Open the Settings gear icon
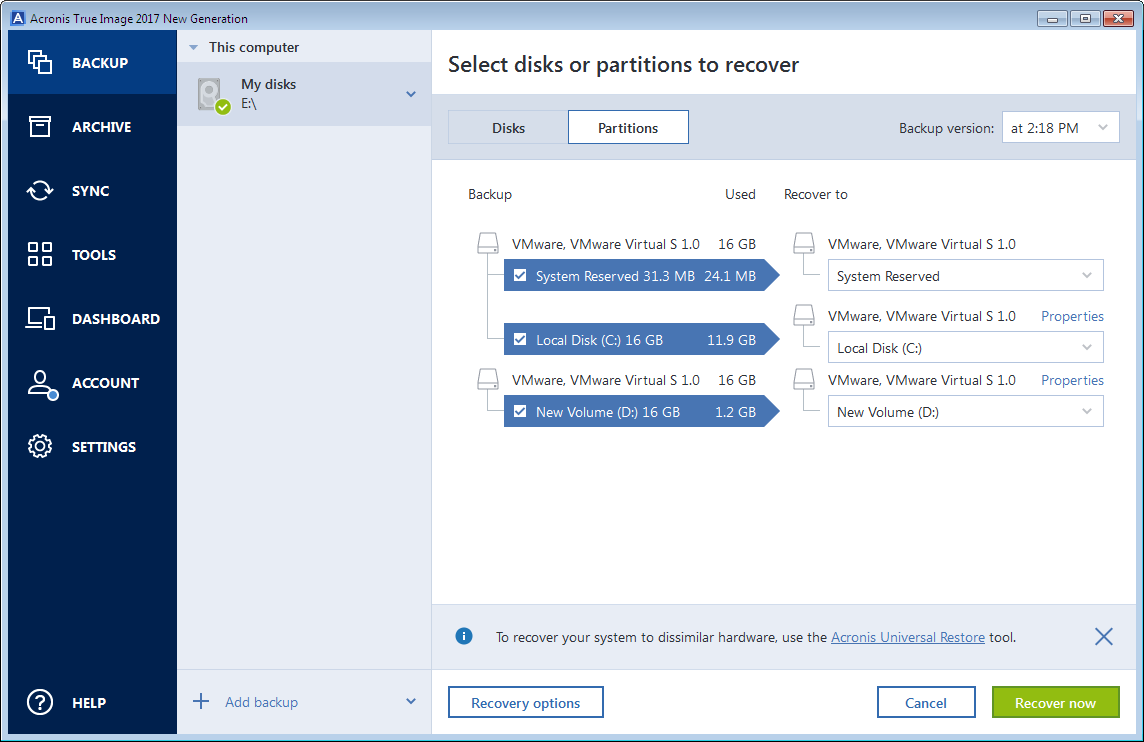Image resolution: width=1144 pixels, height=742 pixels. (40, 447)
